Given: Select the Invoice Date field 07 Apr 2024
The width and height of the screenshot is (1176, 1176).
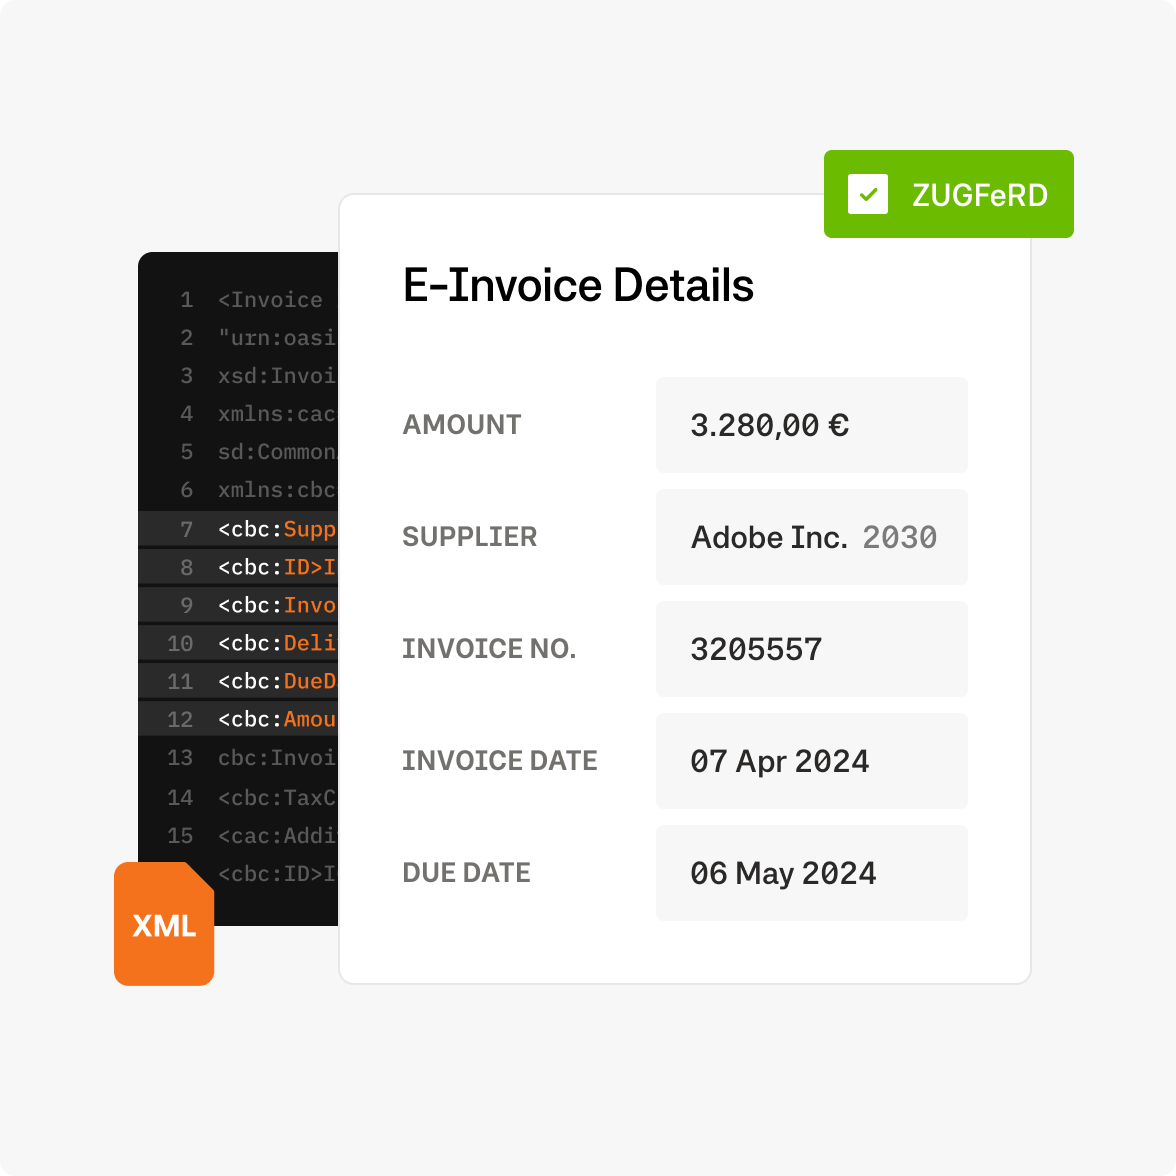Looking at the screenshot, I should click(811, 761).
